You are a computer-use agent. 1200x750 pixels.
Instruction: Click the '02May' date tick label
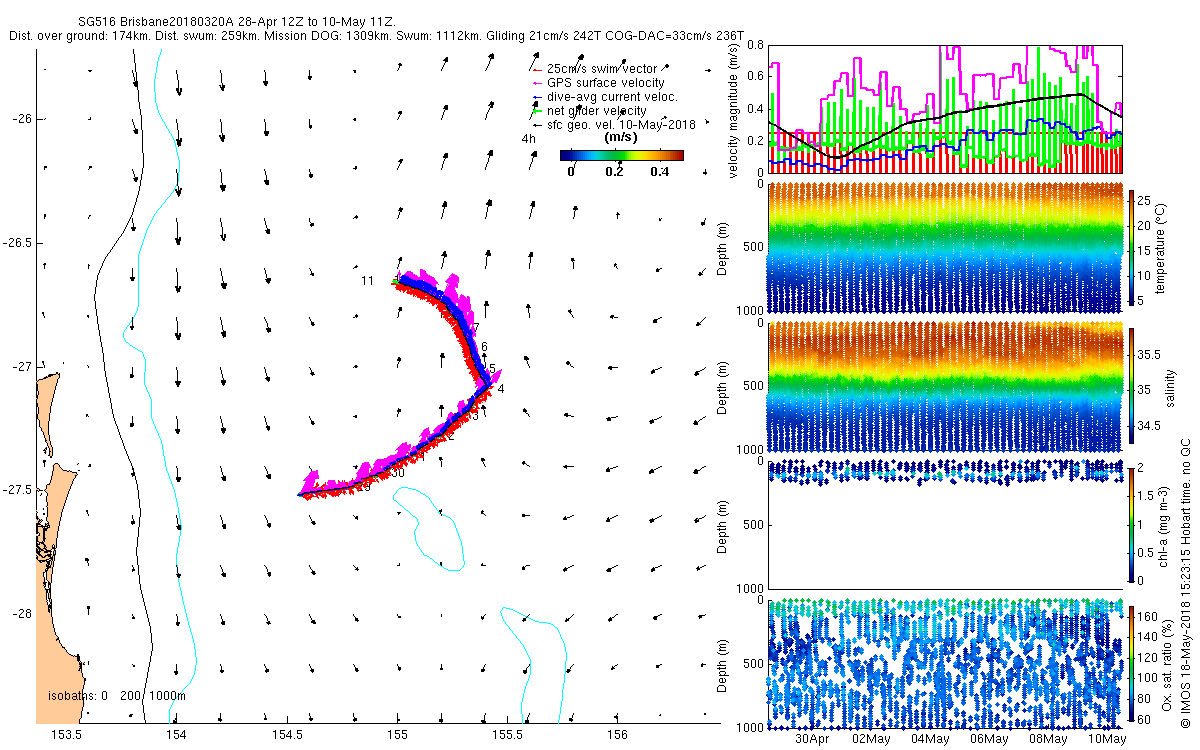pos(871,739)
